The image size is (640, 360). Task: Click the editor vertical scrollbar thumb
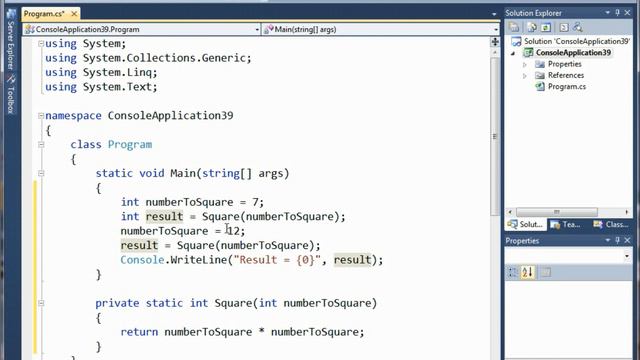(x=495, y=136)
